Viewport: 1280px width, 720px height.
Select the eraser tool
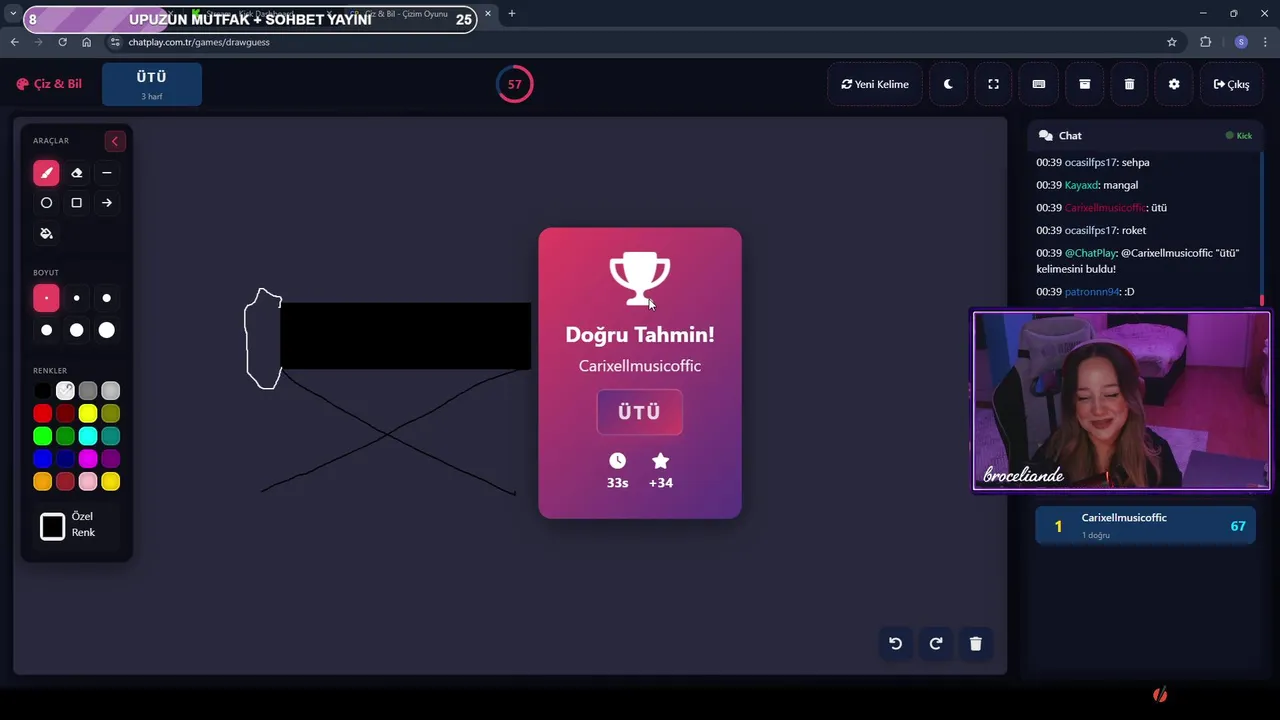coord(76,173)
